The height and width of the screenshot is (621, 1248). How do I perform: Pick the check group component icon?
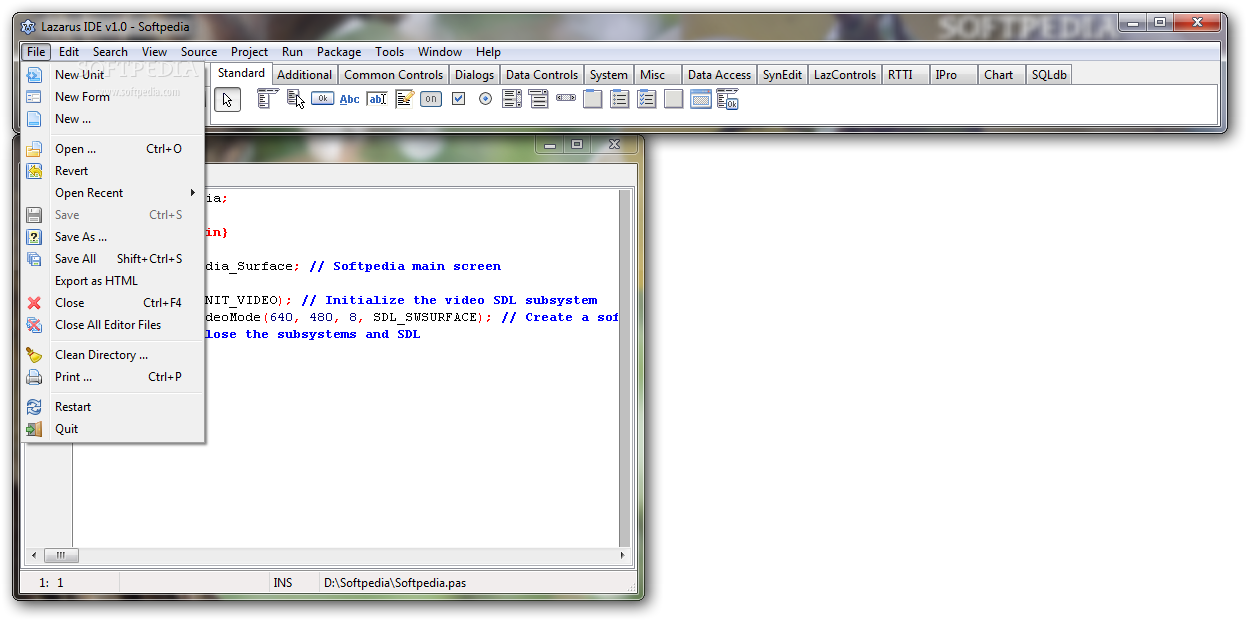pyautogui.click(x=647, y=99)
